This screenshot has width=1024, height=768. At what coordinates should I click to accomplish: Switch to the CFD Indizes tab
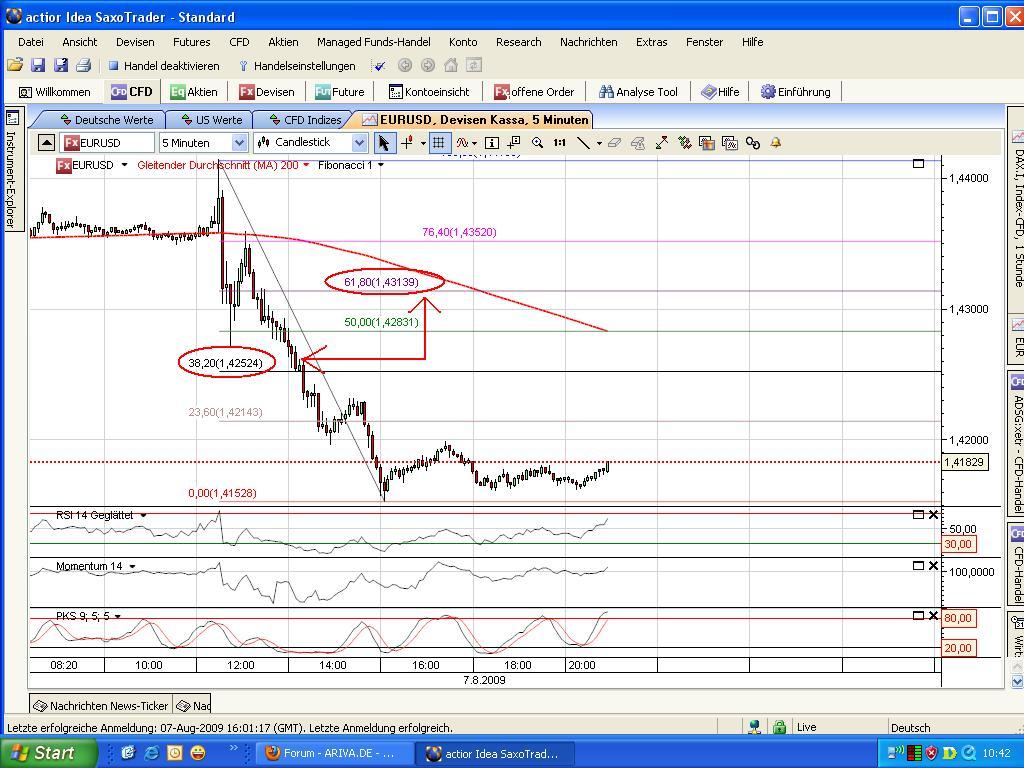click(x=306, y=119)
